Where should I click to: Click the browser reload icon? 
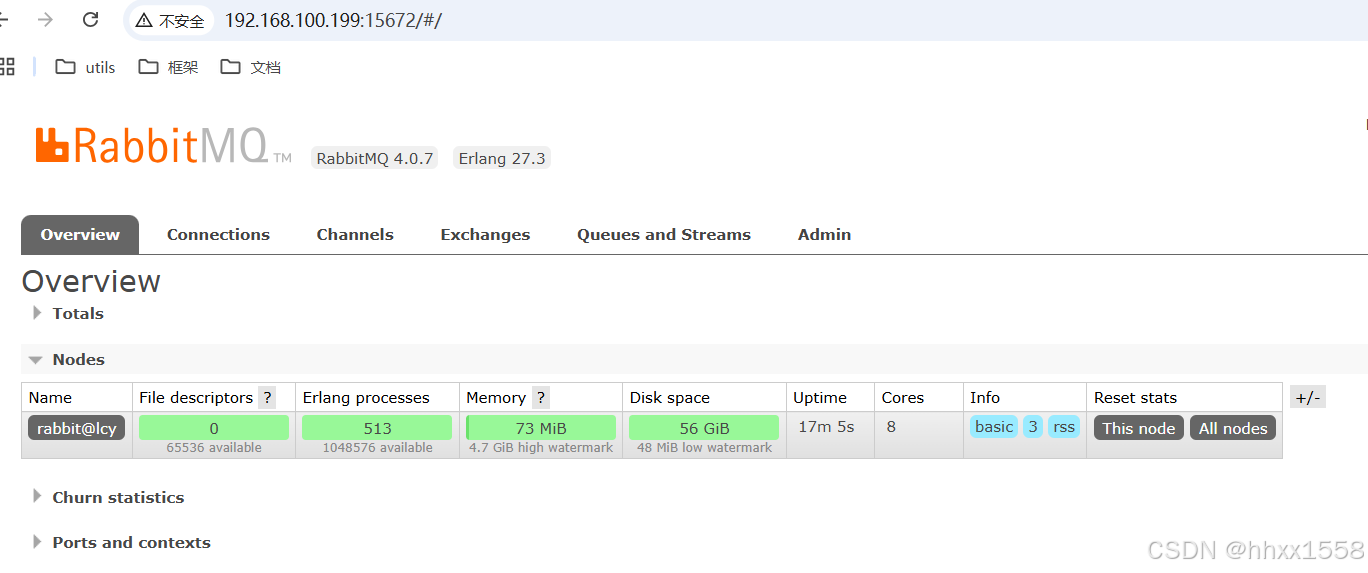point(91,19)
